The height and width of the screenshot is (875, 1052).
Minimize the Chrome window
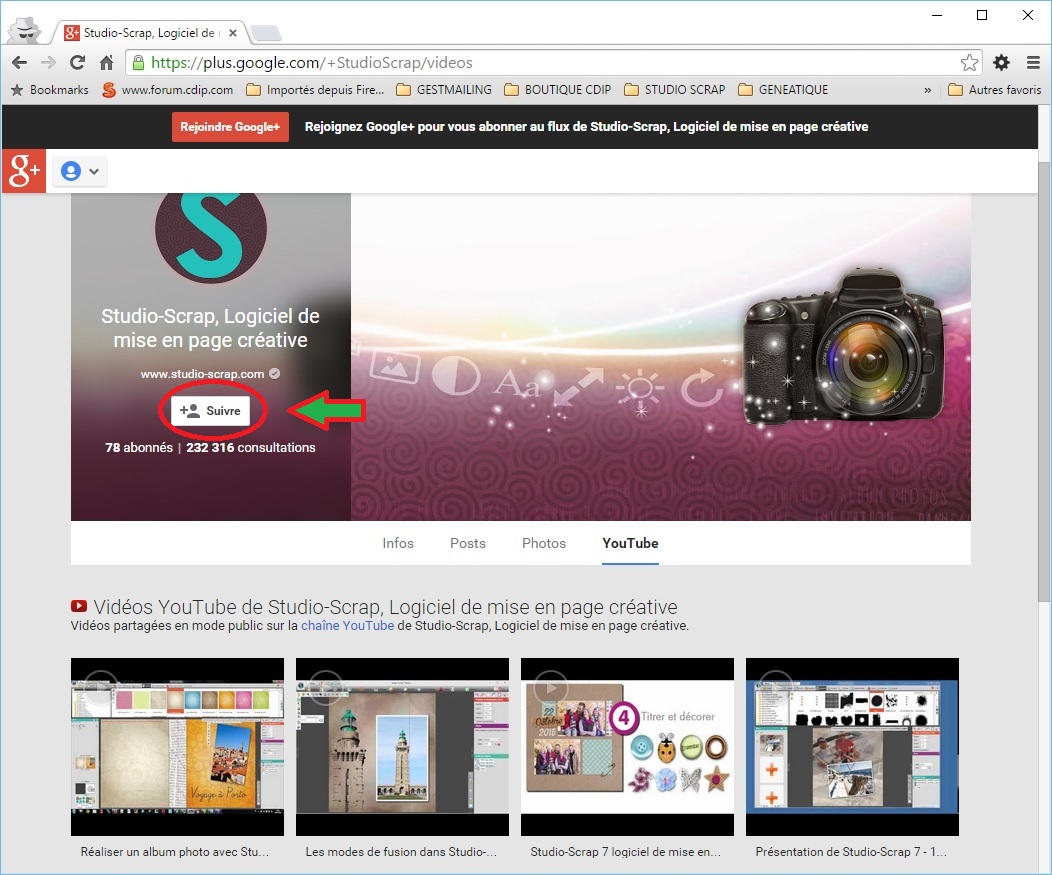(937, 15)
